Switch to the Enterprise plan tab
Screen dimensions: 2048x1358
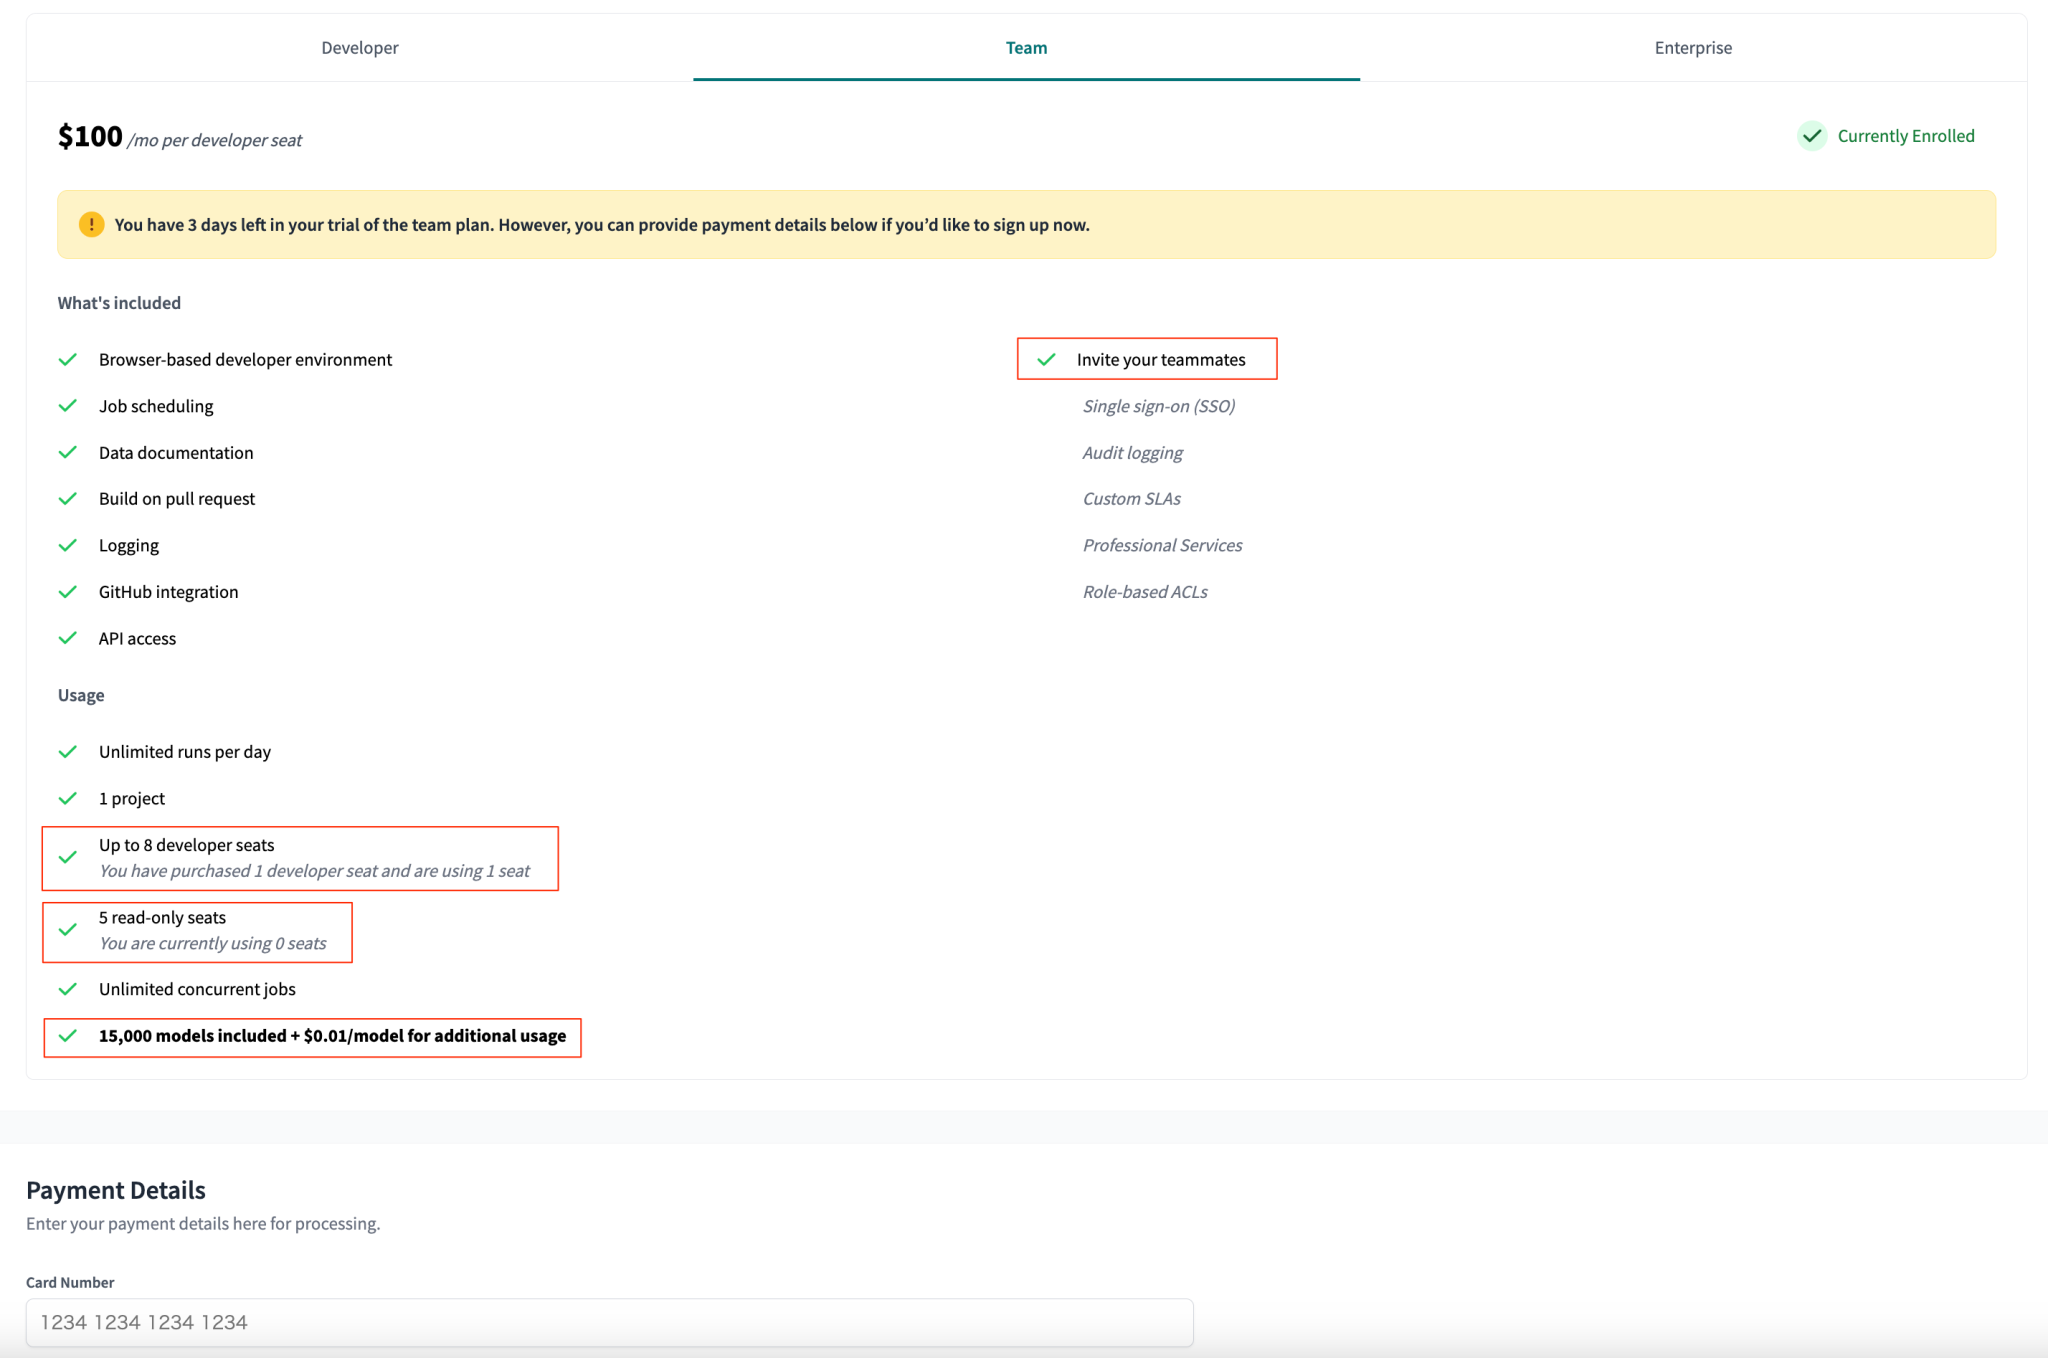coord(1692,47)
